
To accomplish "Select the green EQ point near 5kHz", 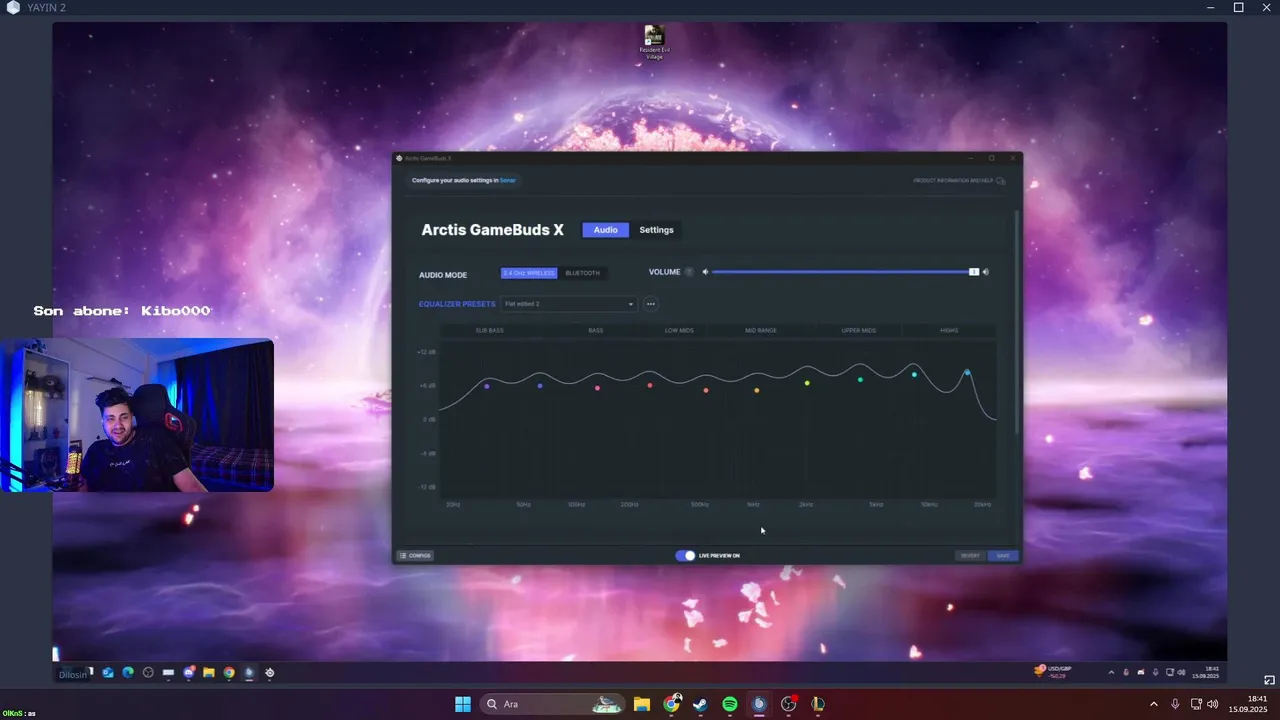I will (x=860, y=379).
